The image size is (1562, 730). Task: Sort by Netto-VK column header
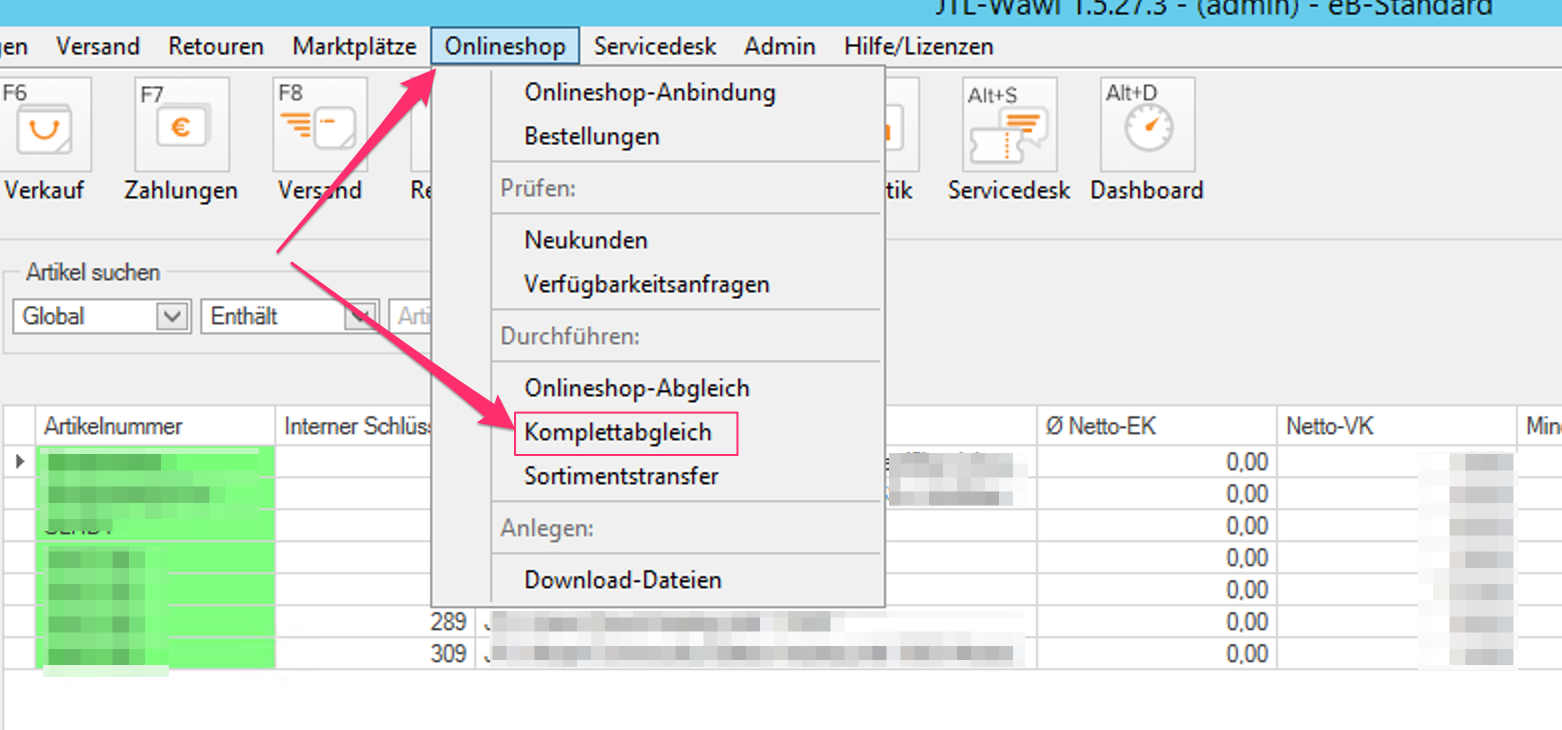click(x=1397, y=426)
